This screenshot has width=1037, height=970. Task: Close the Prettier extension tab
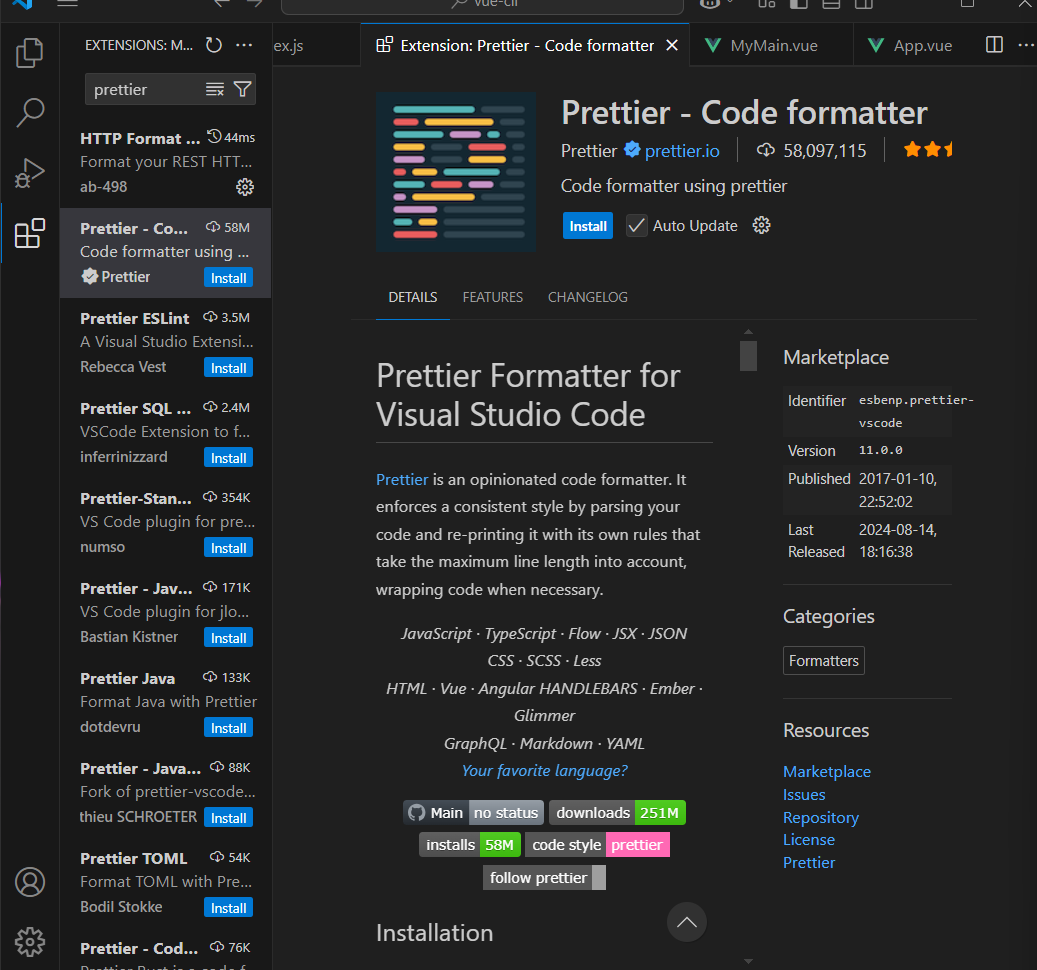pyautogui.click(x=672, y=45)
